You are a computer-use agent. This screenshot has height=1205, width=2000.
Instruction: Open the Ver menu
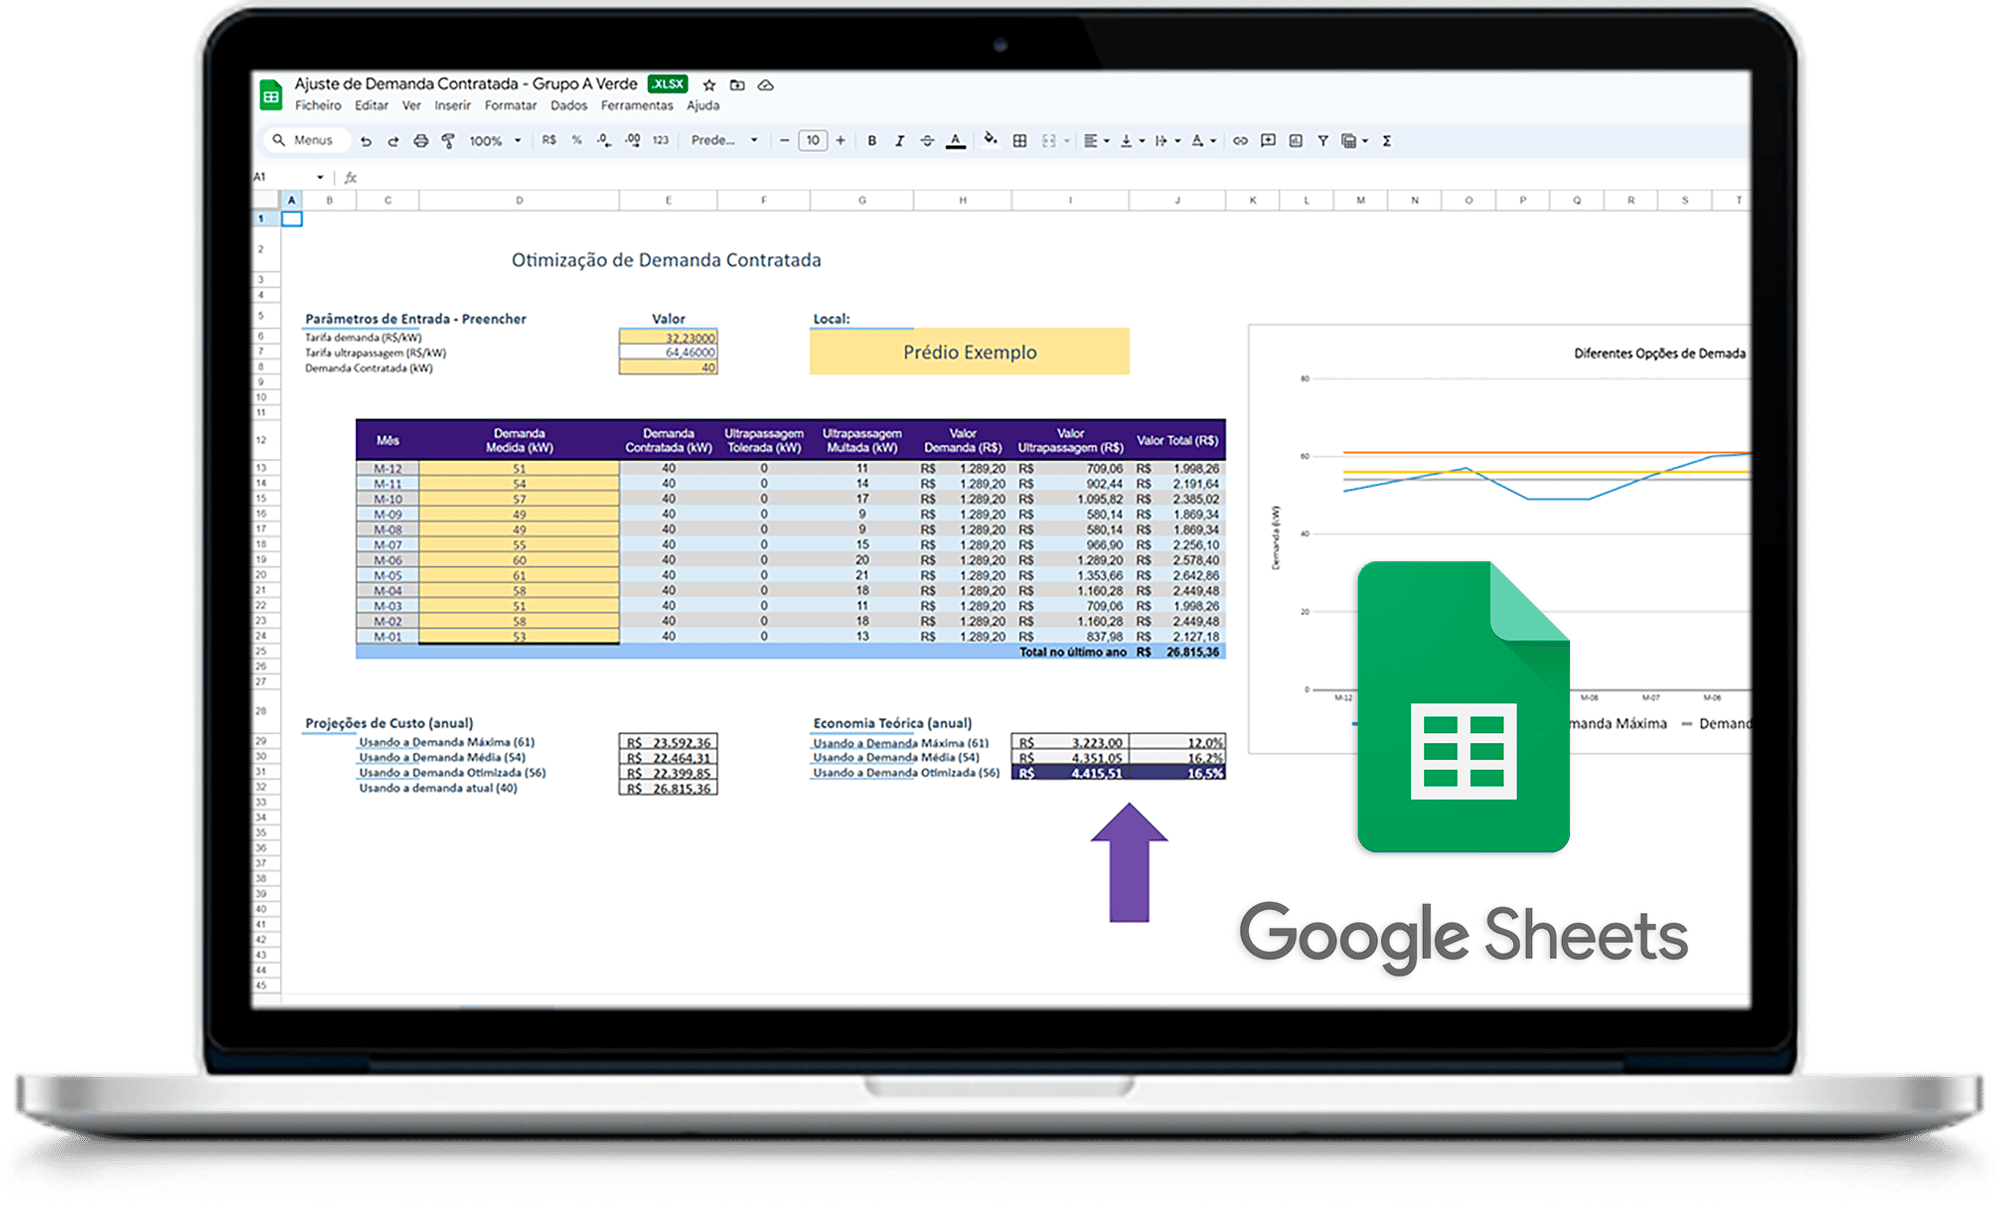(411, 106)
